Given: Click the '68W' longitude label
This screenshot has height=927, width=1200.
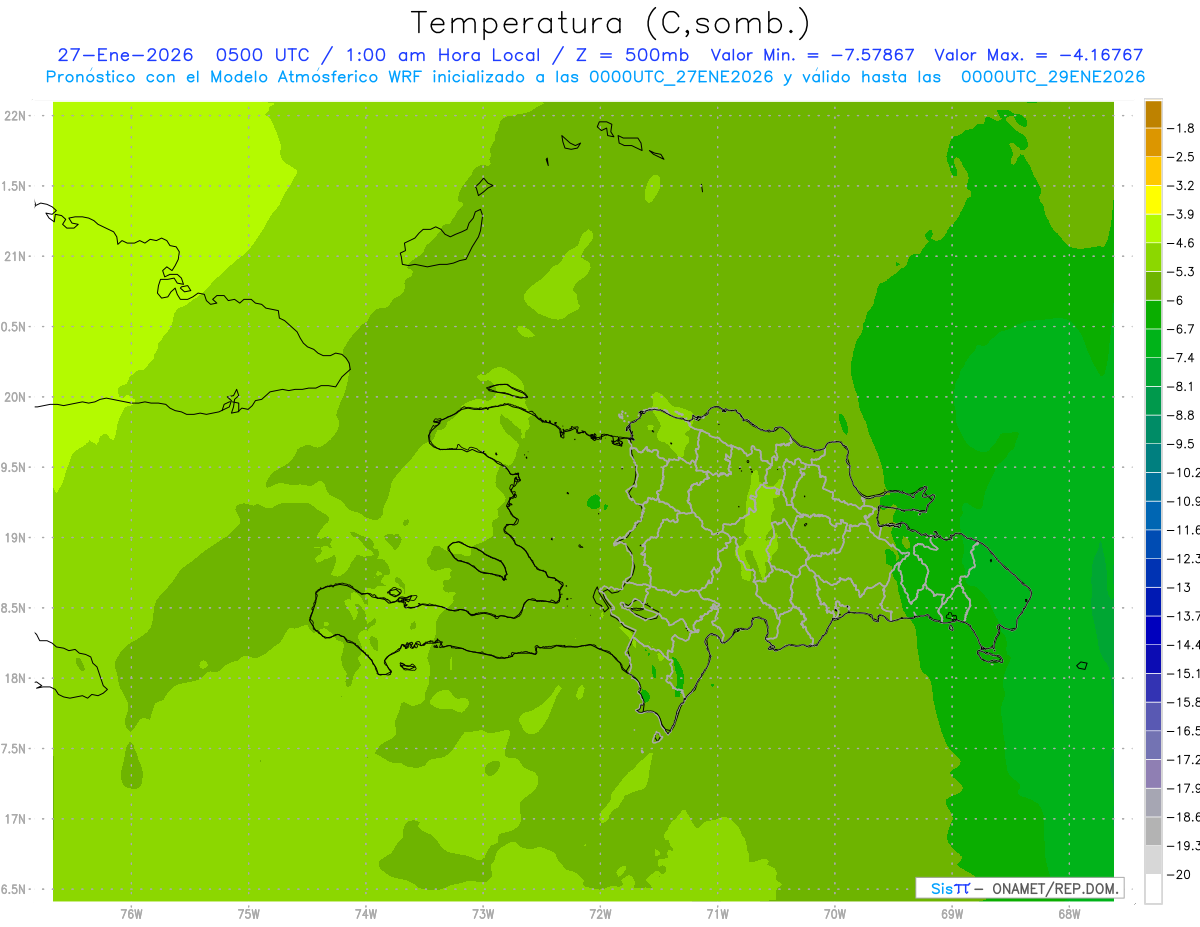Looking at the screenshot, I should [1069, 914].
